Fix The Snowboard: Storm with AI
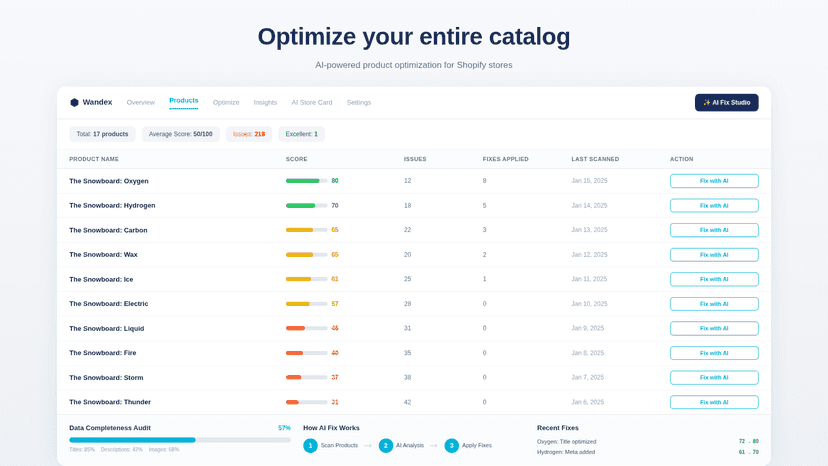This screenshot has height=466, width=828. [x=714, y=377]
